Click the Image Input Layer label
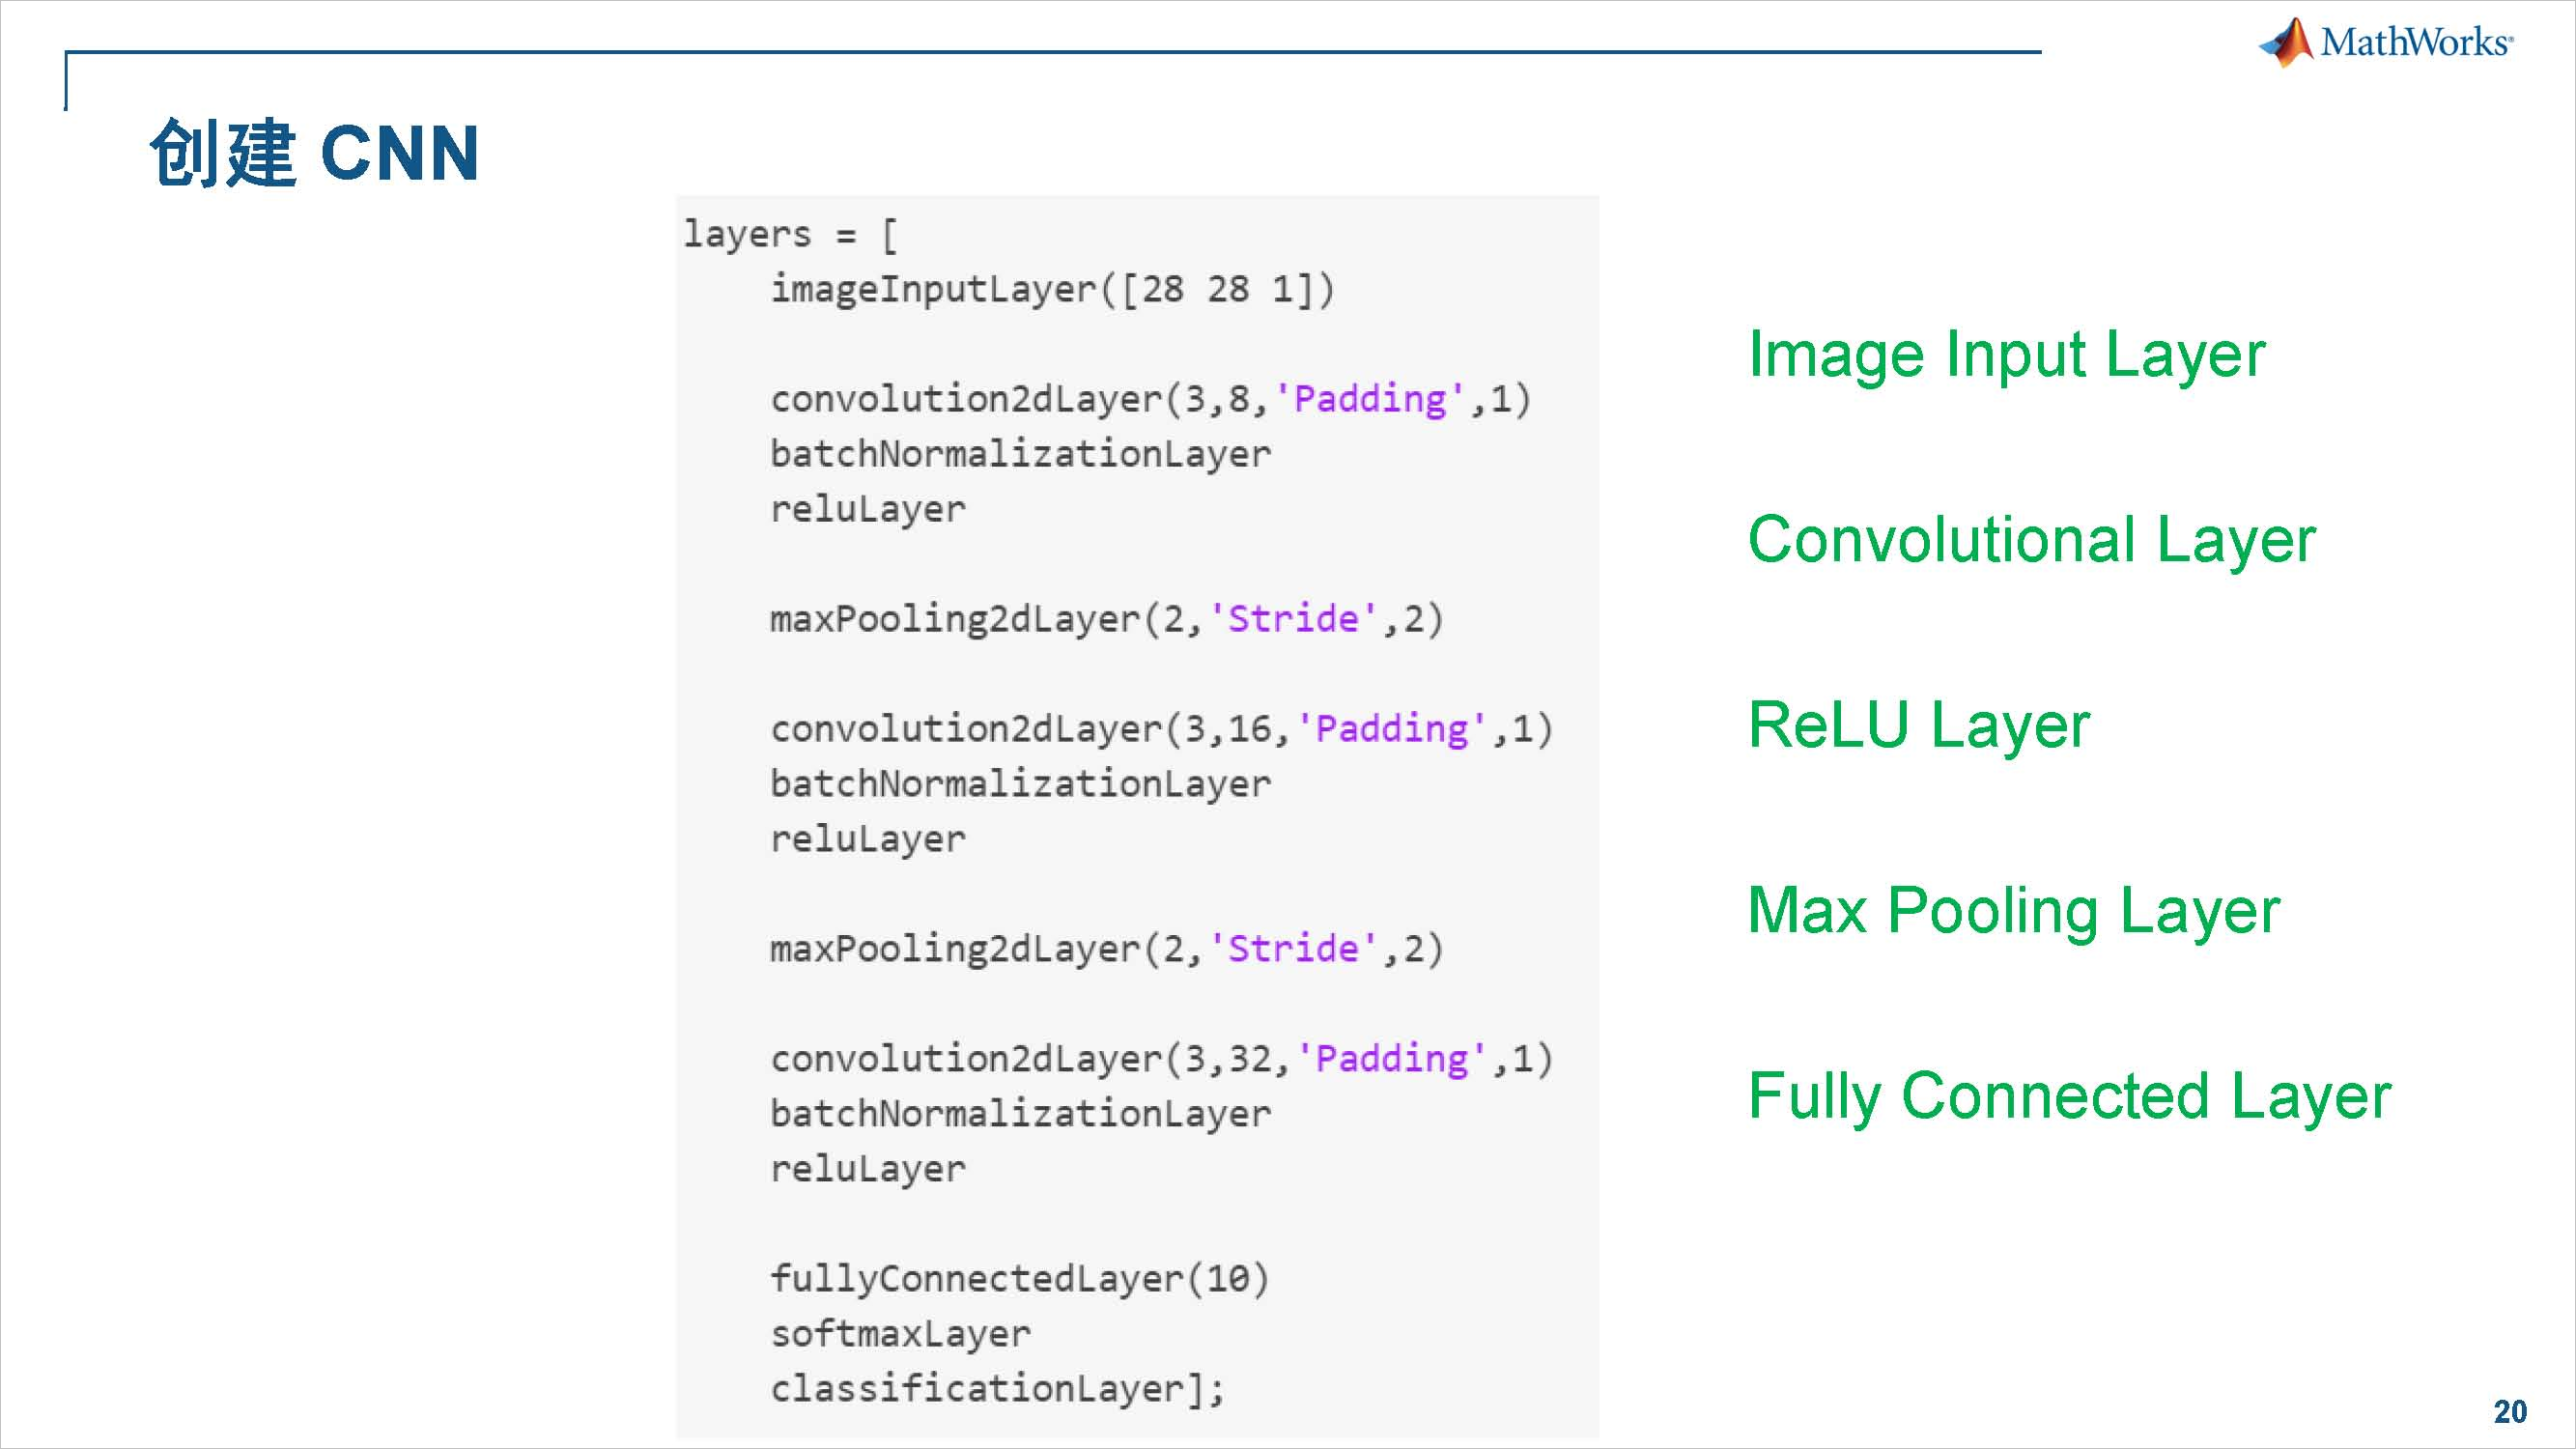Screen dimensions: 2576x1449 tap(2006, 355)
